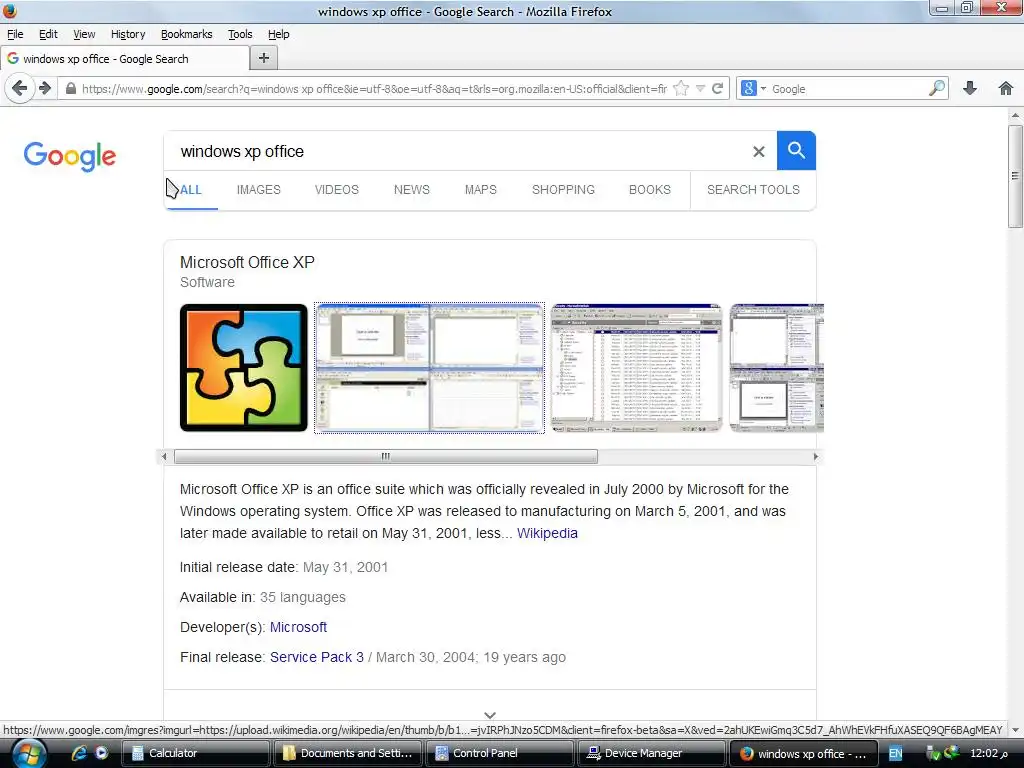Switch to VIDEOS results tab
Image resolution: width=1024 pixels, height=768 pixels.
pyautogui.click(x=337, y=190)
